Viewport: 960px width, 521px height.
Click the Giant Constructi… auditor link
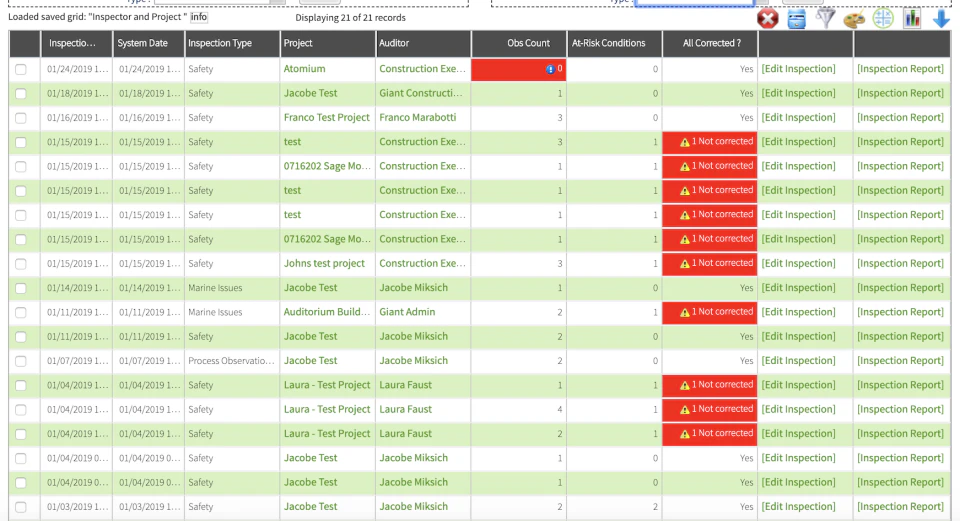click(421, 93)
